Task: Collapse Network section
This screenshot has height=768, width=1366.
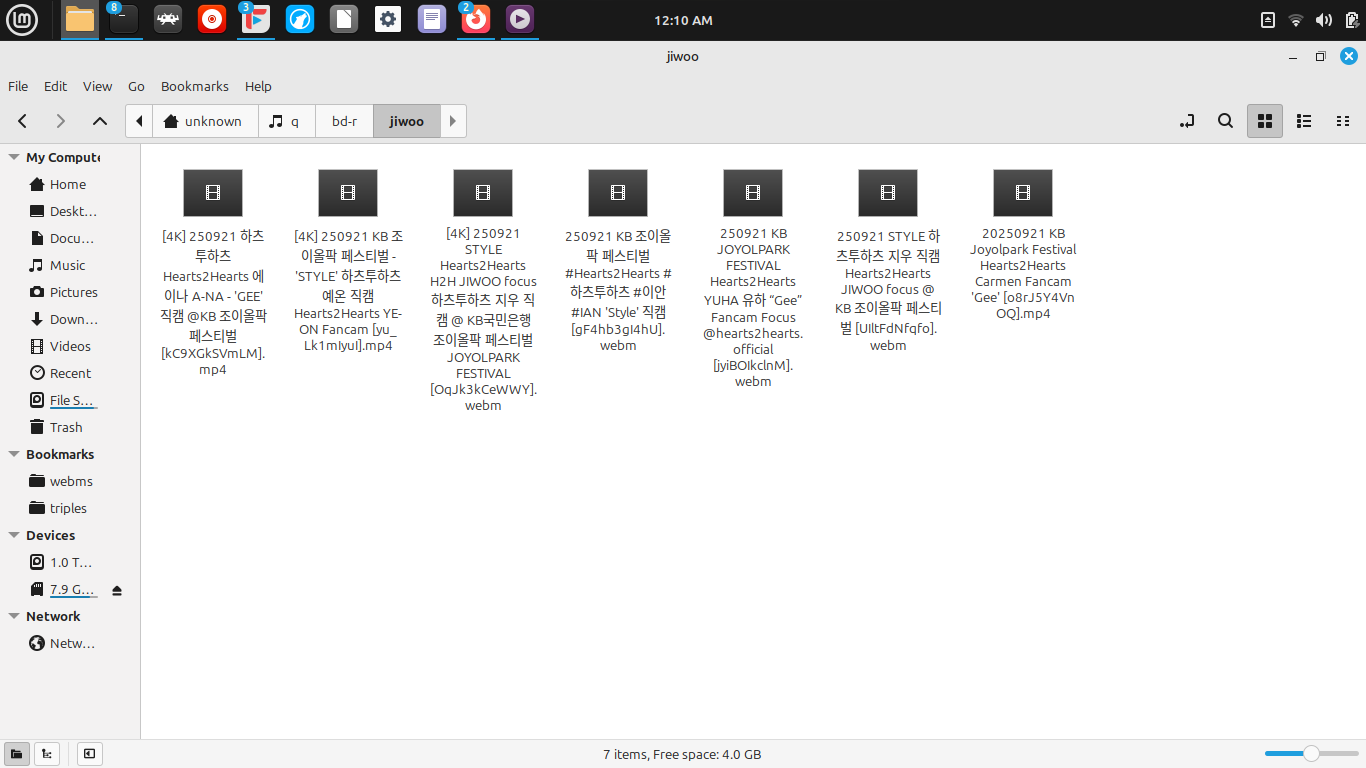Action: coord(14,616)
